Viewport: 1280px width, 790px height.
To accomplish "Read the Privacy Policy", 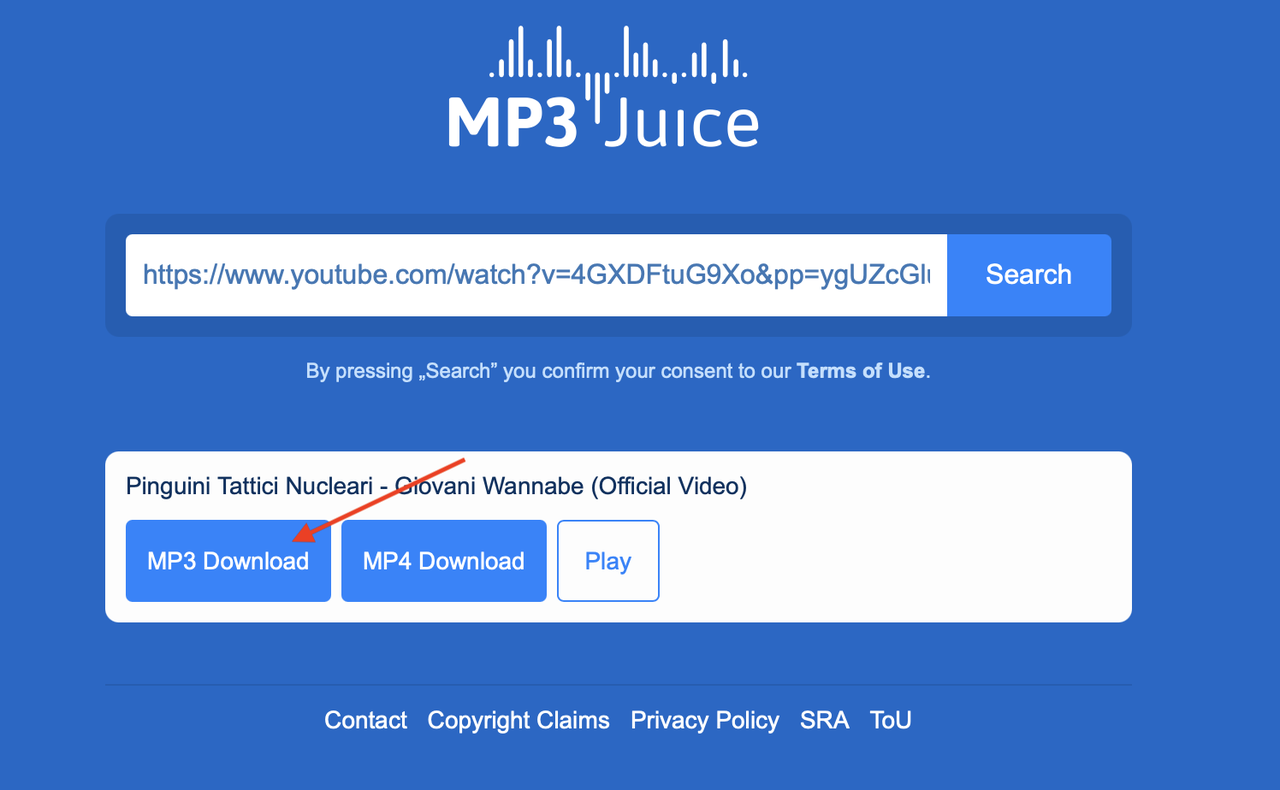I will pos(704,720).
